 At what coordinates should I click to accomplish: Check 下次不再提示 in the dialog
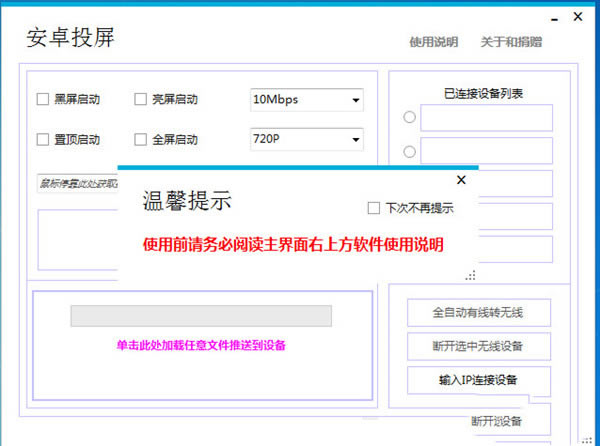coord(374,208)
